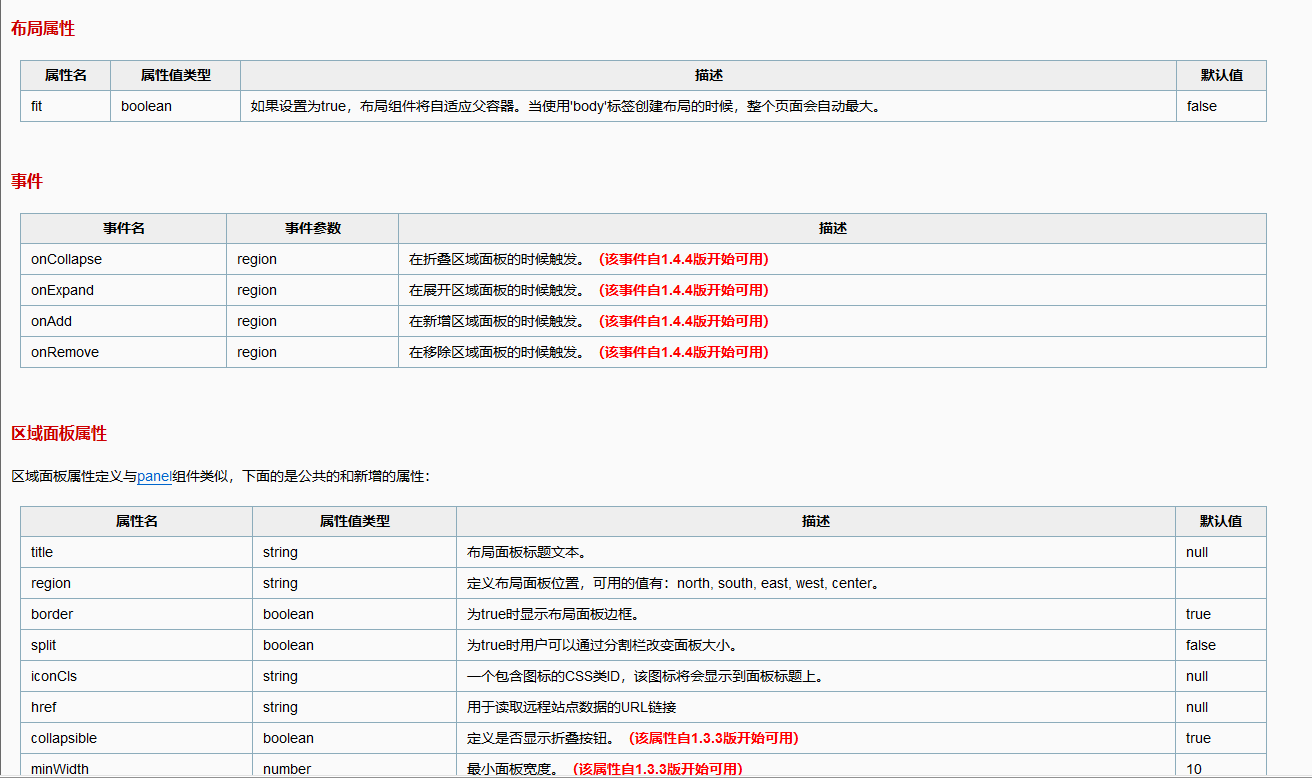This screenshot has height=778, width=1312.
Task: Click the boolean type in border row
Action: 288,614
